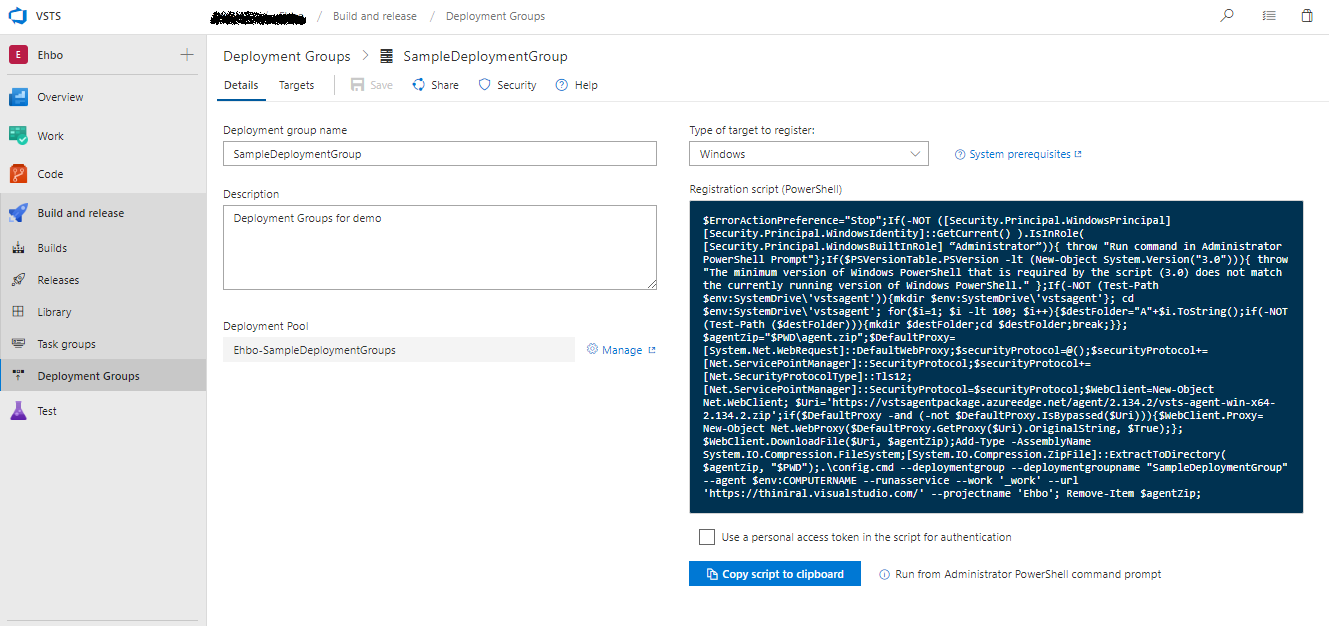
Task: Click Deployment Groups breadcrumb in page title
Action: click(287, 56)
